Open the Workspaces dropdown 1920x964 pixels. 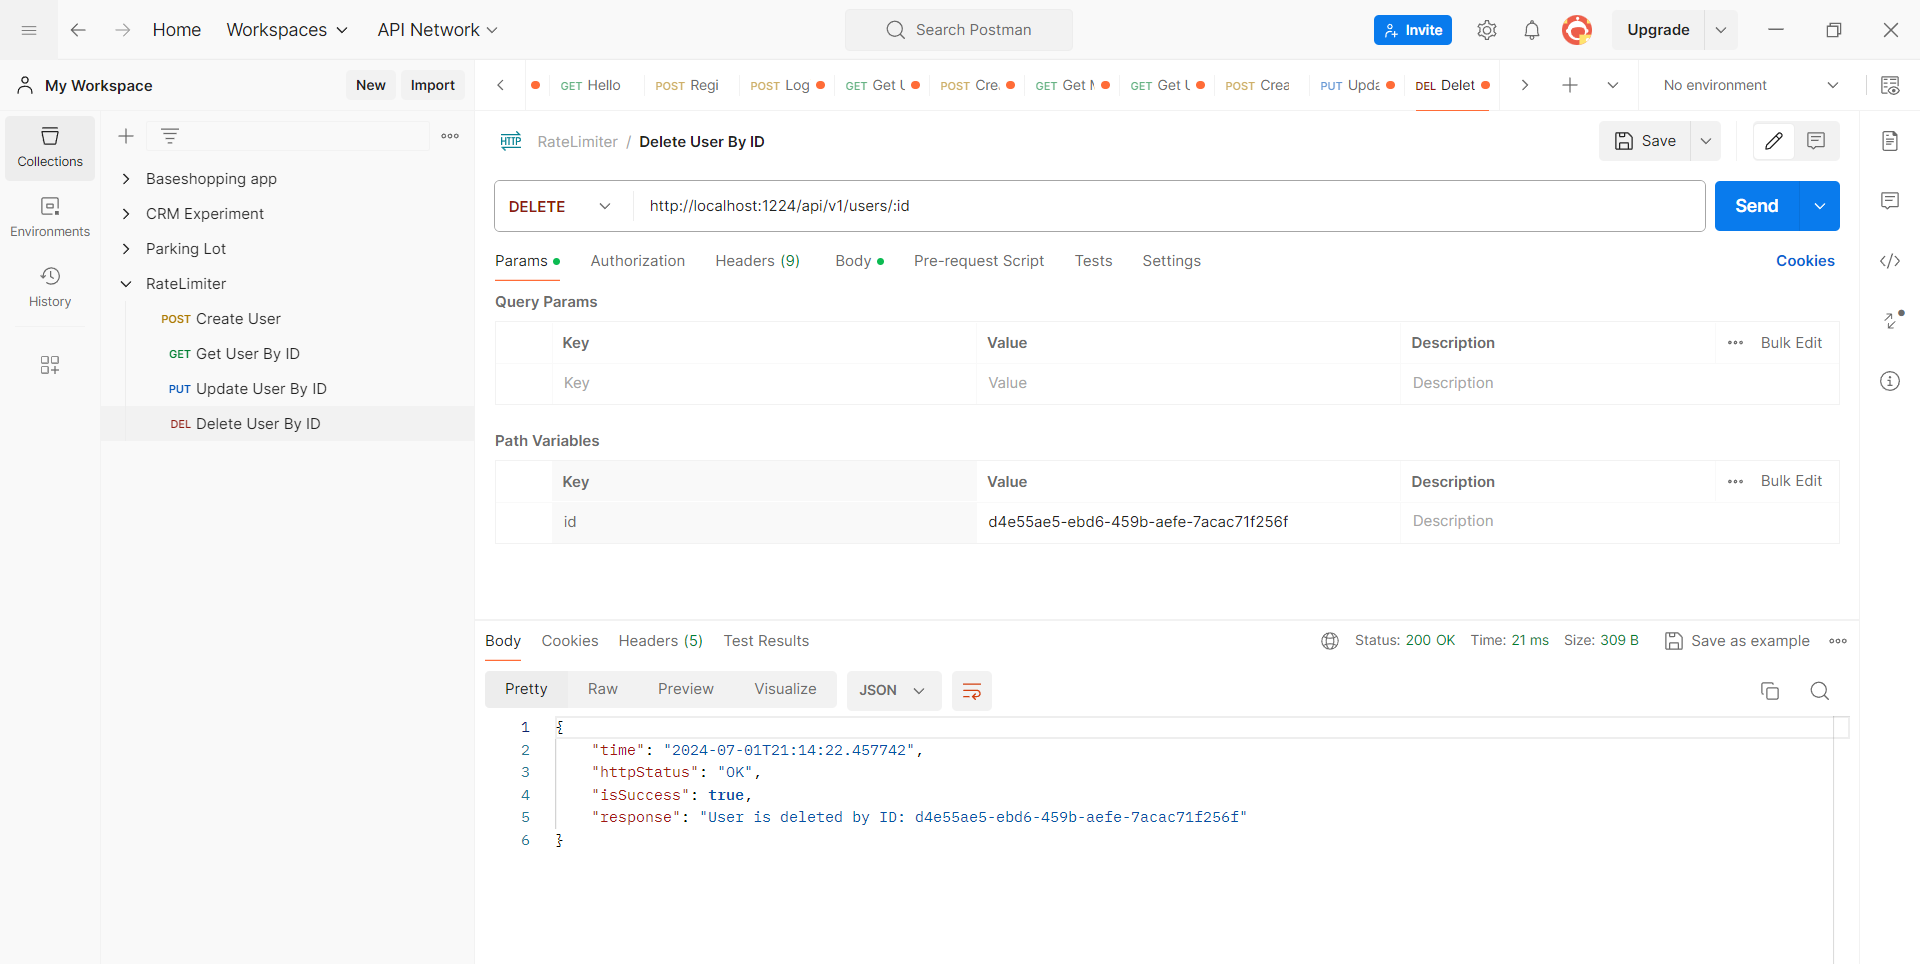tap(287, 30)
